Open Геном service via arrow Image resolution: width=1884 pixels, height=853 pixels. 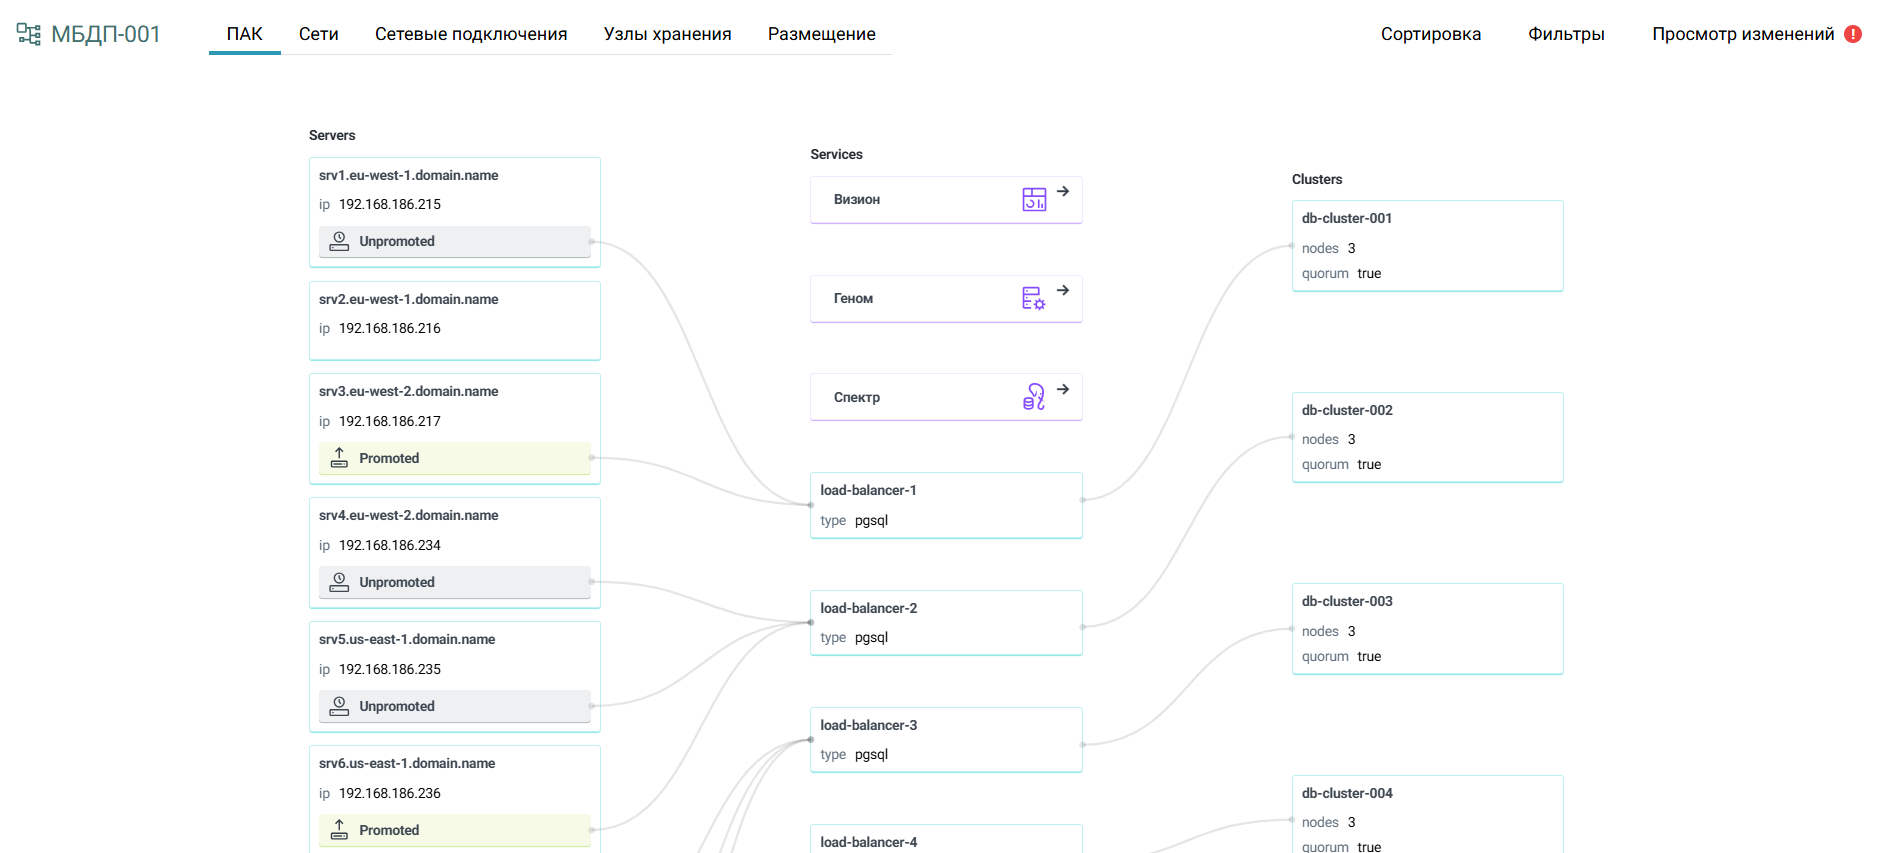[x=1063, y=290]
